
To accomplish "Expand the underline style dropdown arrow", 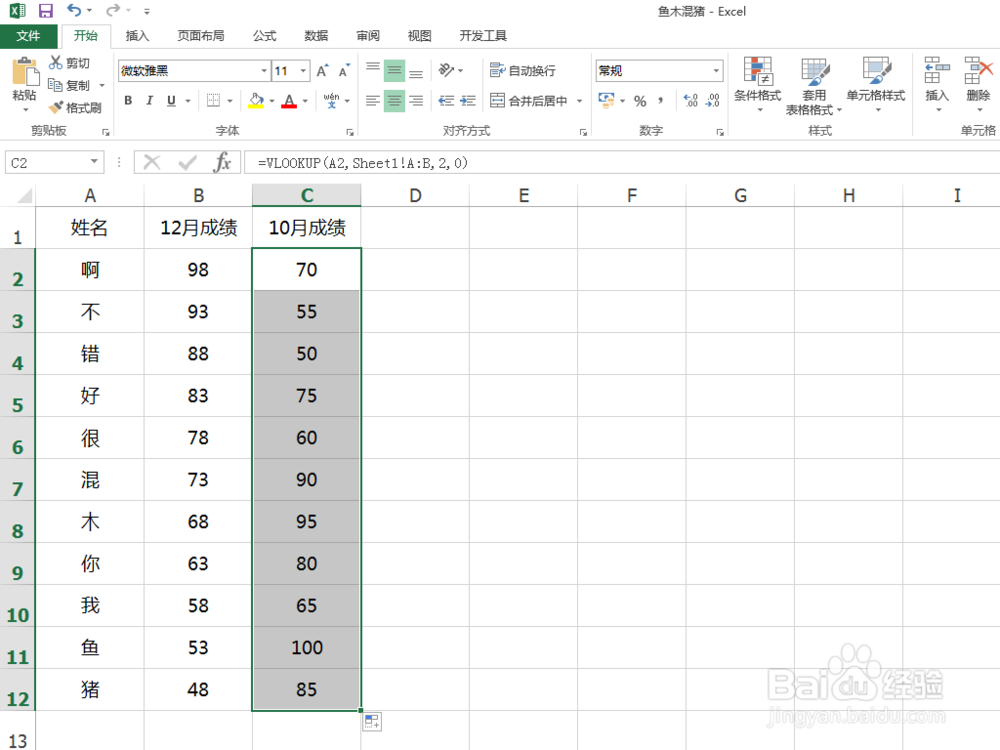I will click(x=188, y=101).
